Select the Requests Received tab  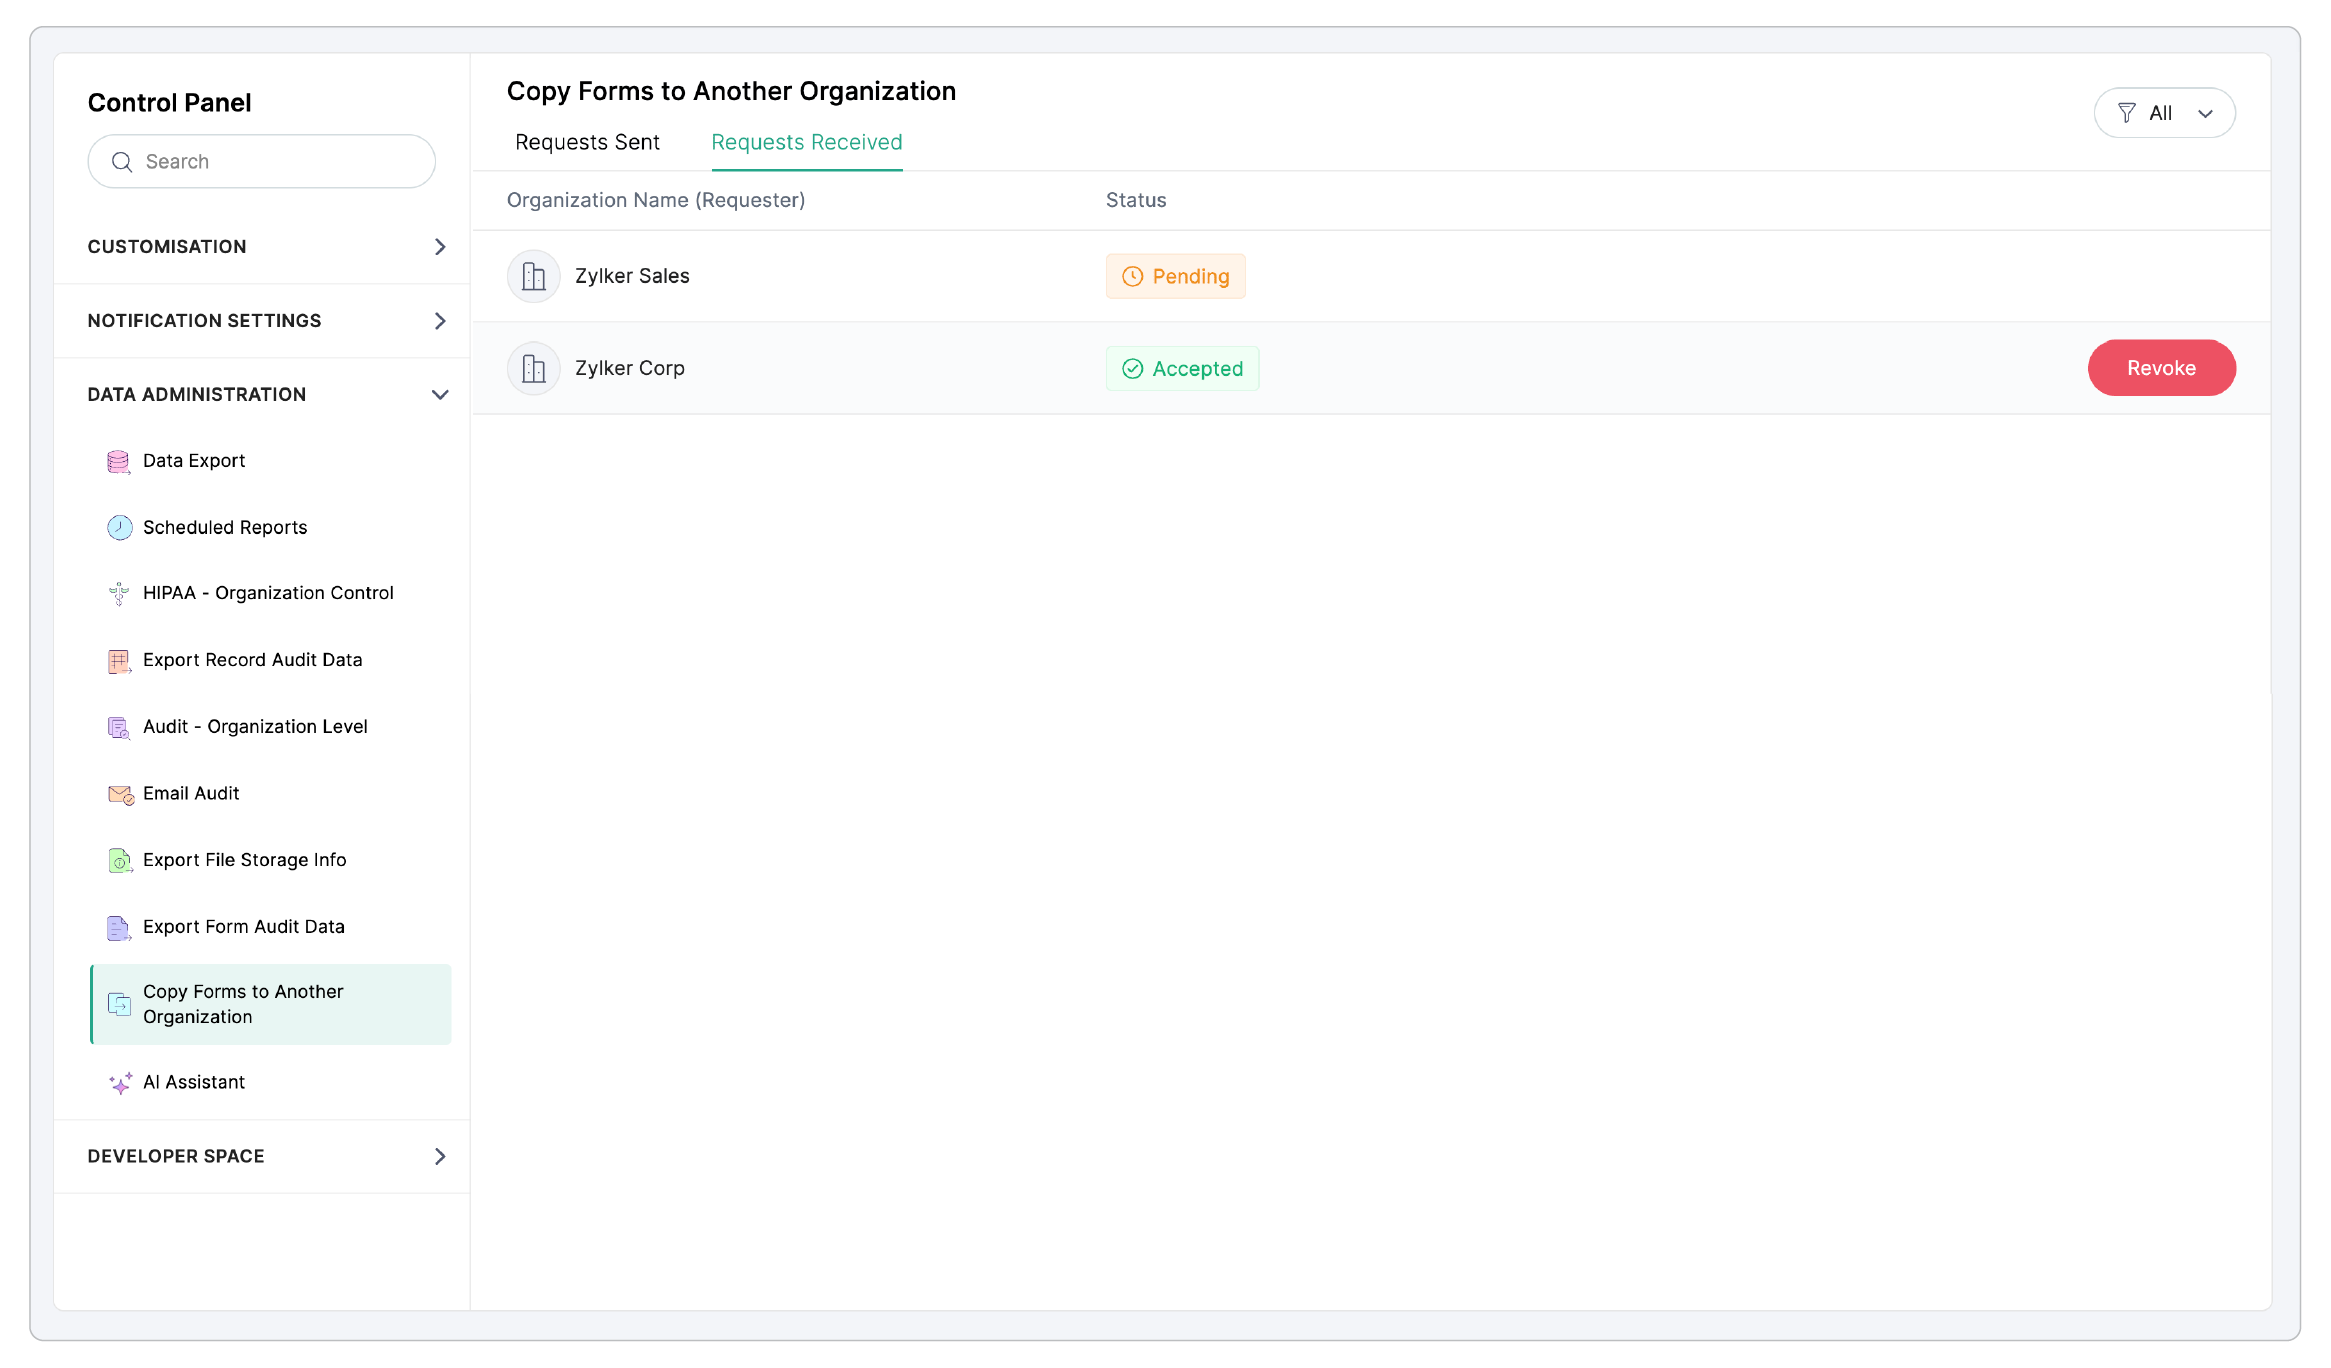coord(806,142)
